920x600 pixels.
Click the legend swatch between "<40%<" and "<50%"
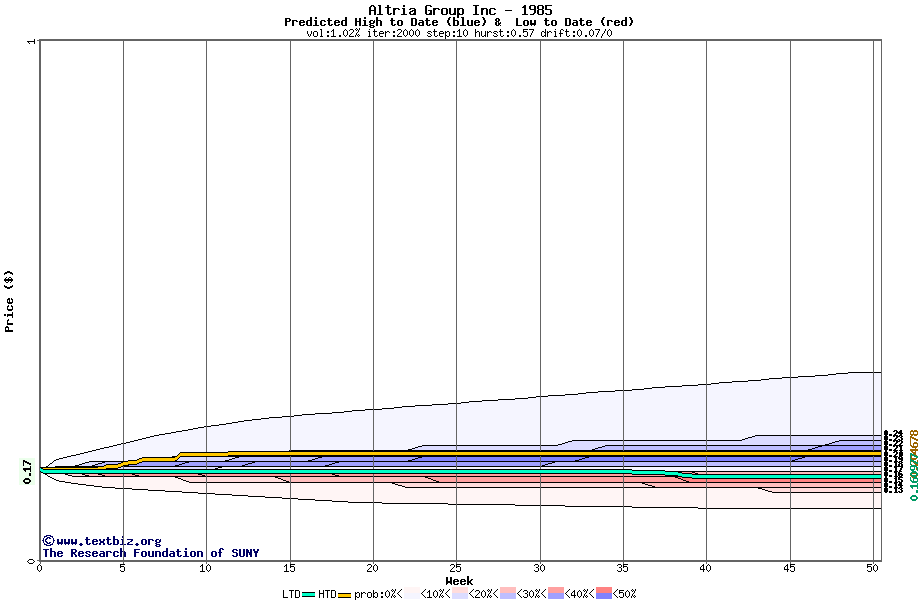[604, 594]
